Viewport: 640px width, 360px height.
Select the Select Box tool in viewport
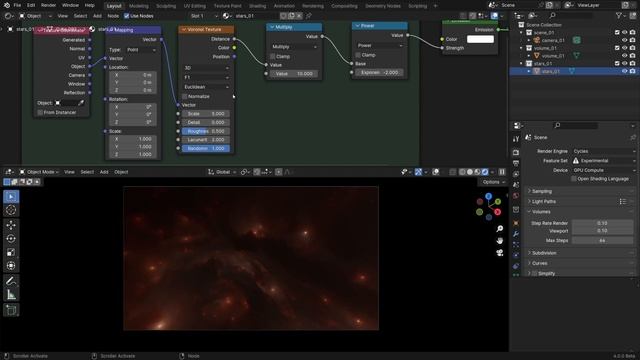(11, 197)
